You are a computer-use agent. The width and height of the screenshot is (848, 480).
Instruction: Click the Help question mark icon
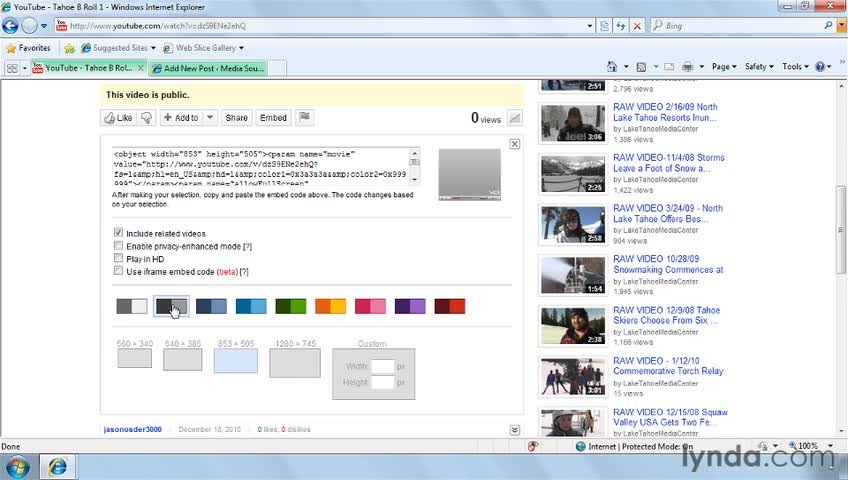click(820, 66)
